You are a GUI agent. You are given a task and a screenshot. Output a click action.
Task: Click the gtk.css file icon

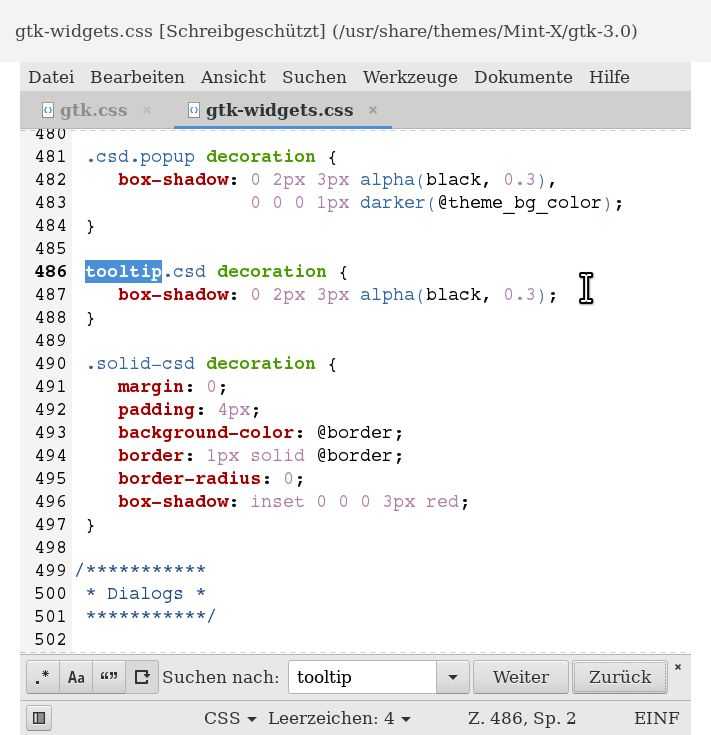(x=47, y=110)
